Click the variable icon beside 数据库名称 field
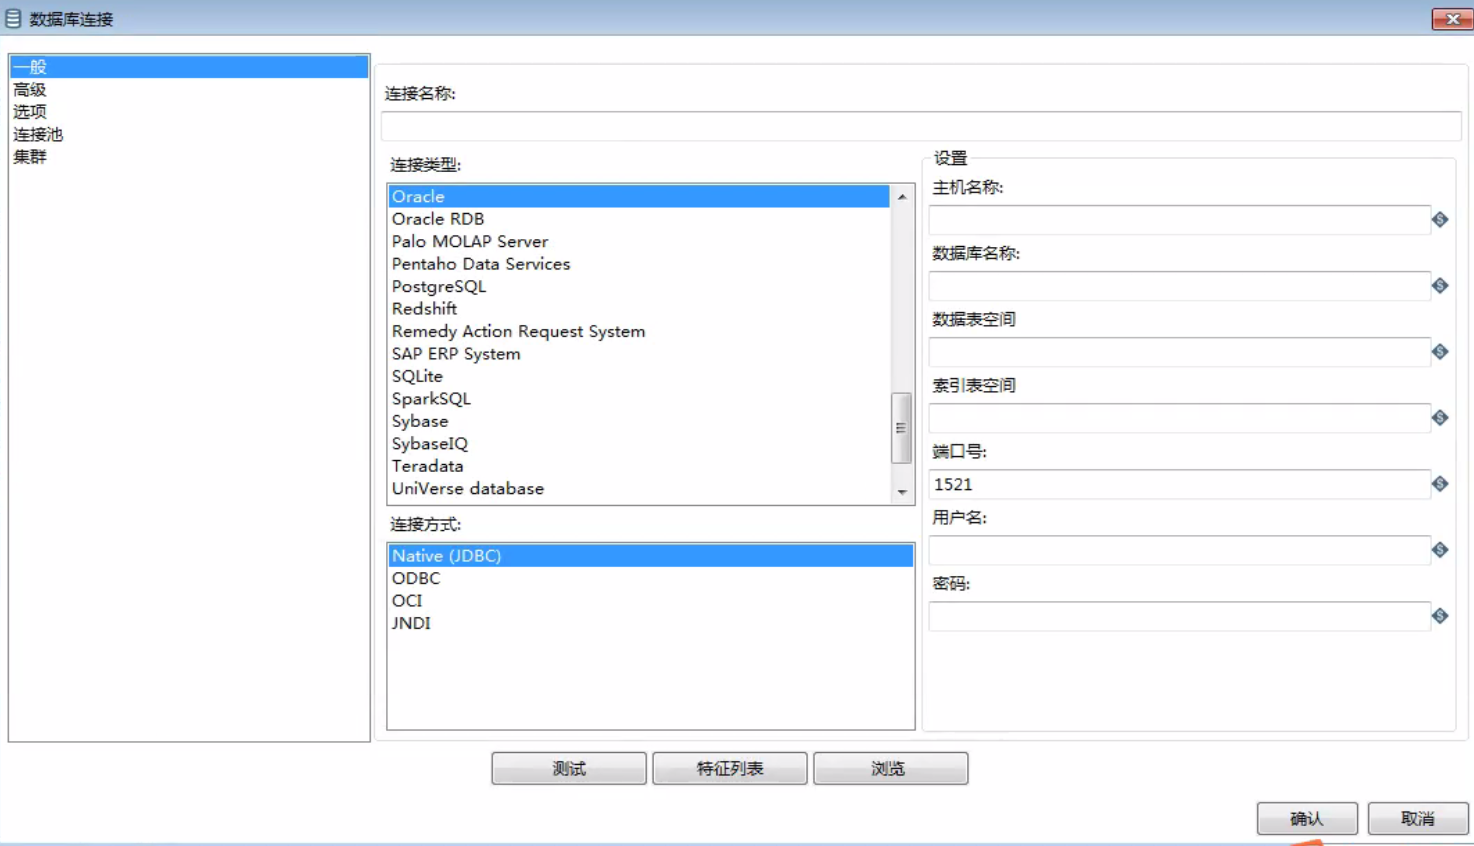1474x846 pixels. pyautogui.click(x=1440, y=286)
